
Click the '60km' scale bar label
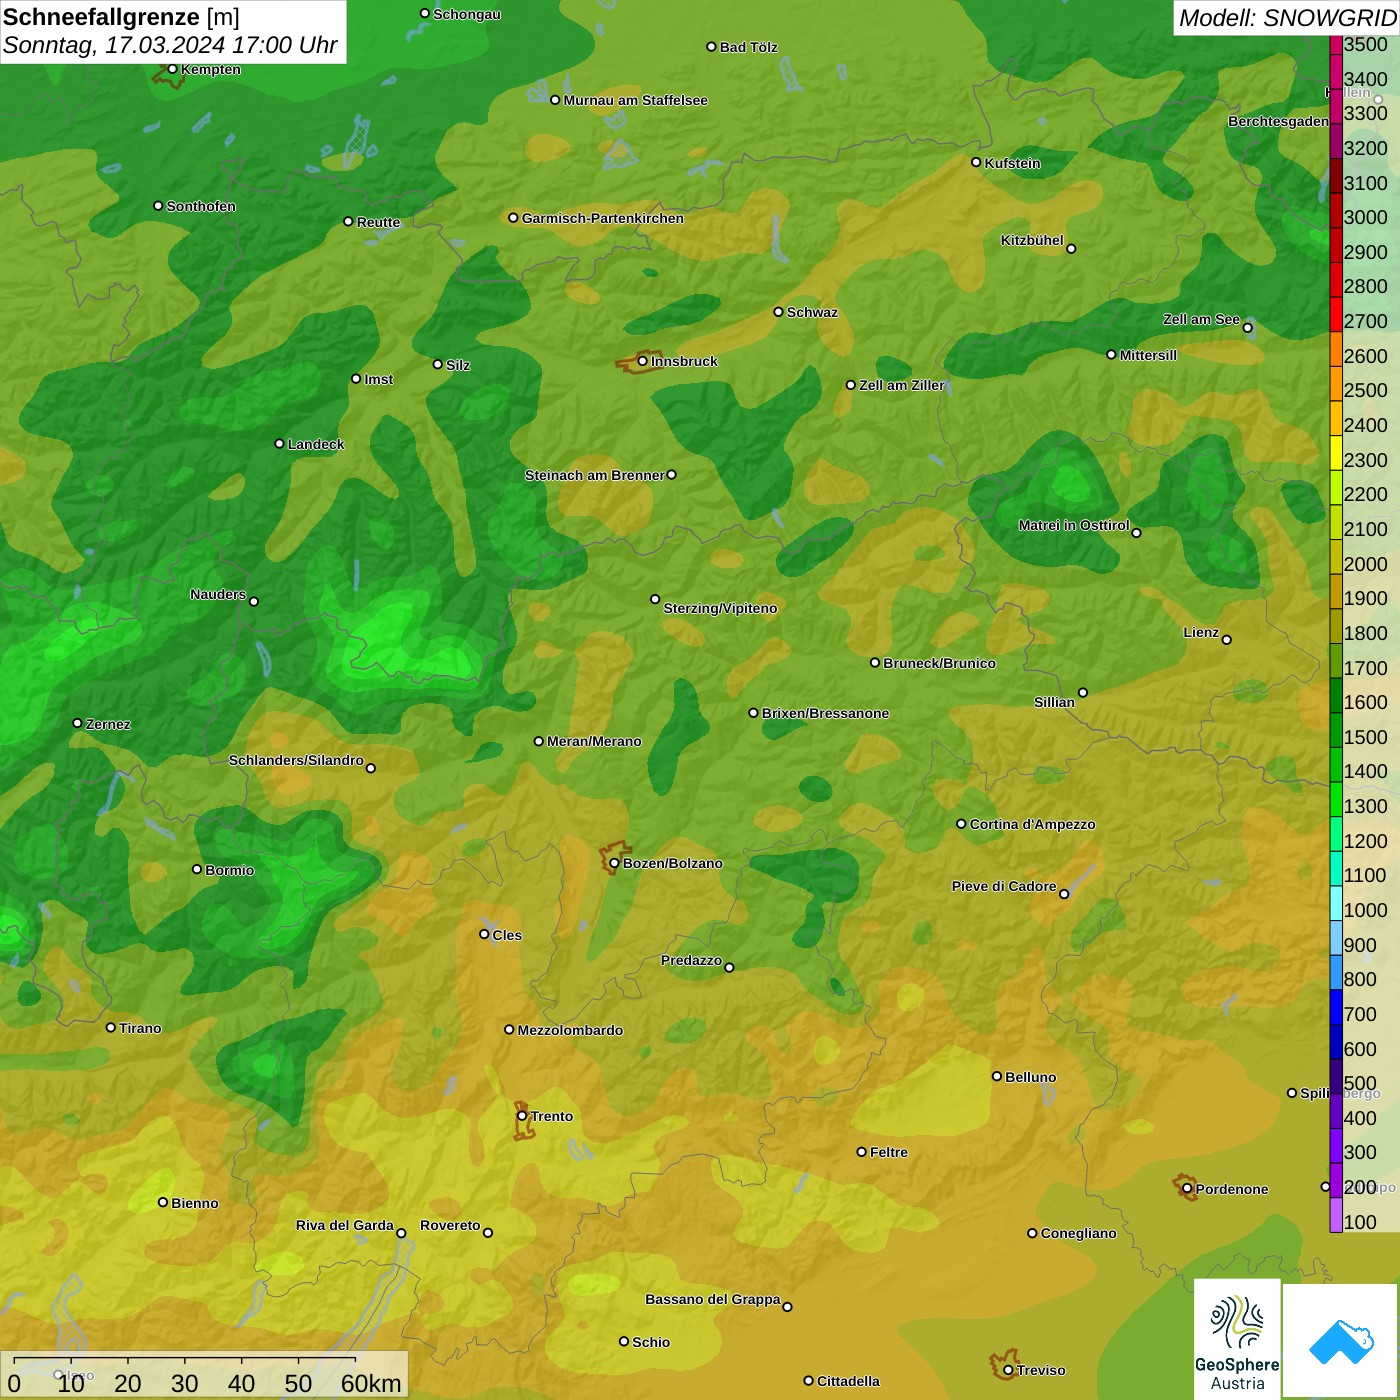[x=371, y=1383]
